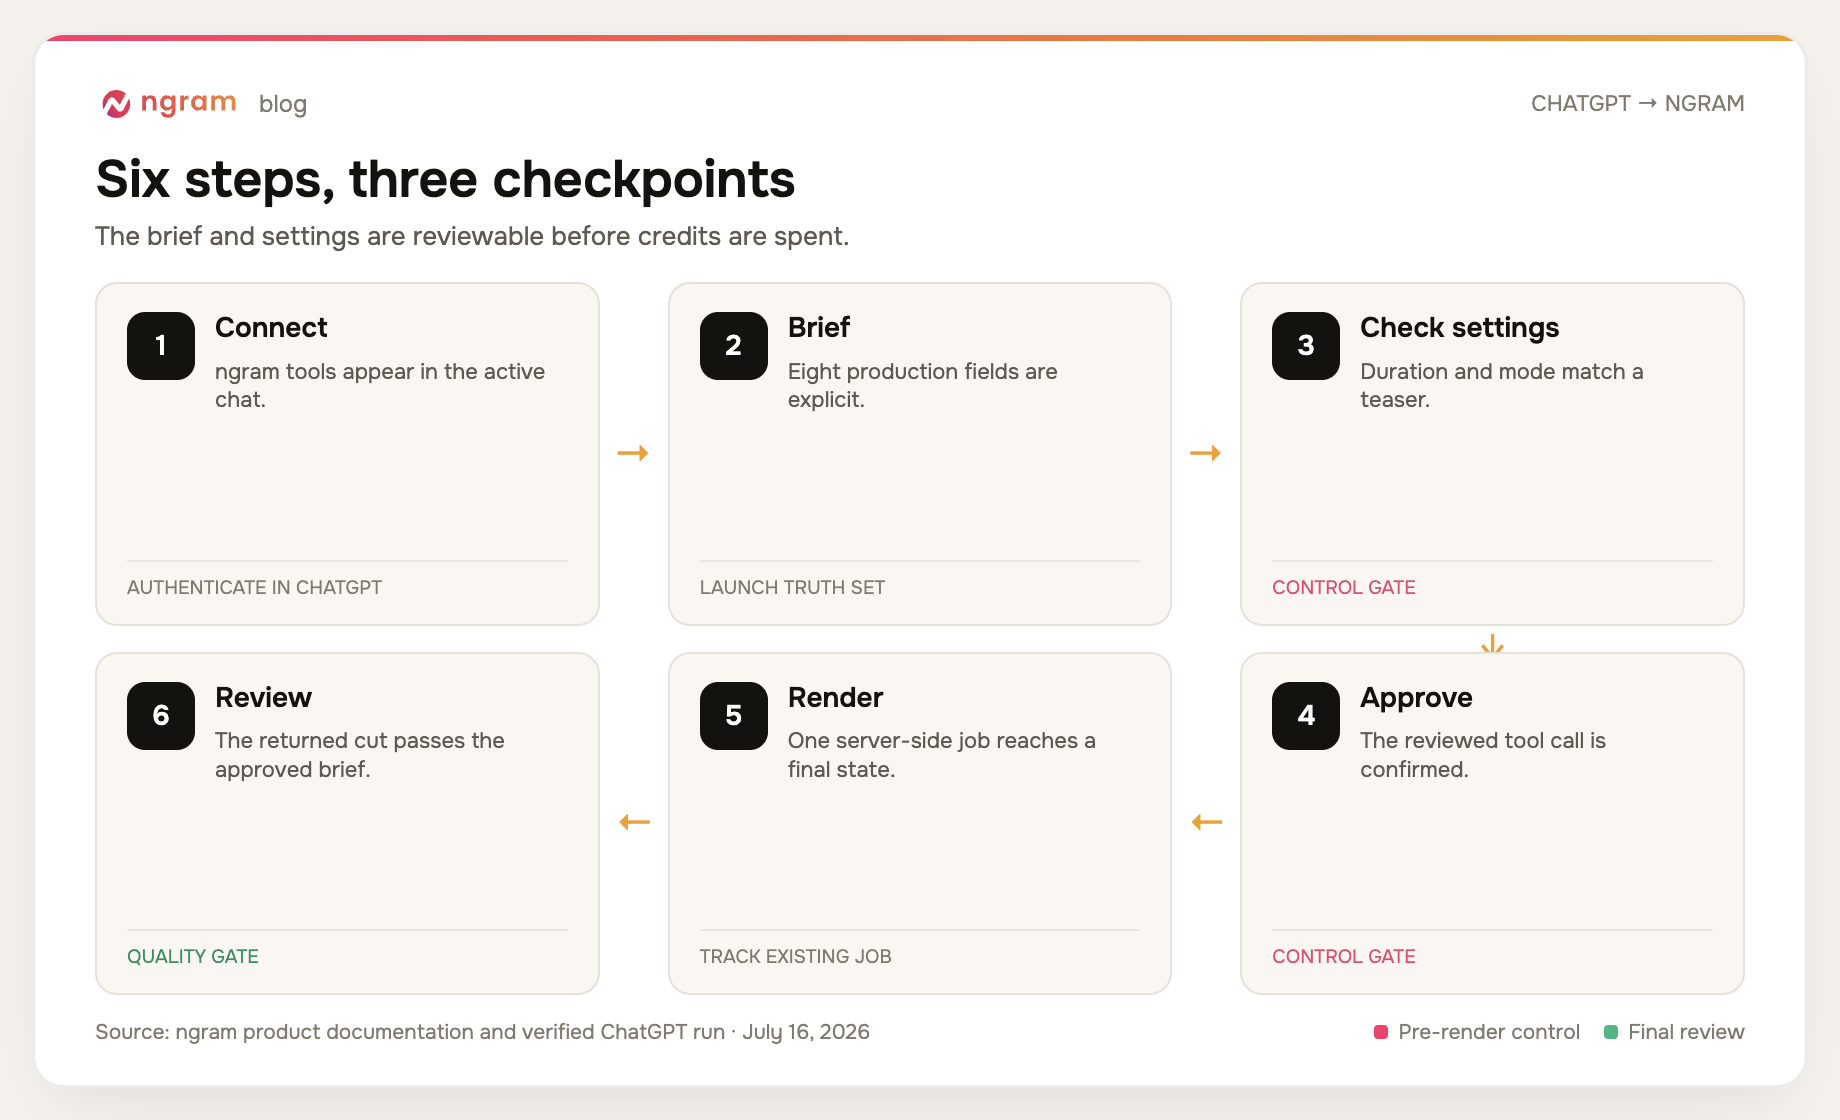Click the ngram wordmark text
This screenshot has width=1840, height=1120.
188,102
